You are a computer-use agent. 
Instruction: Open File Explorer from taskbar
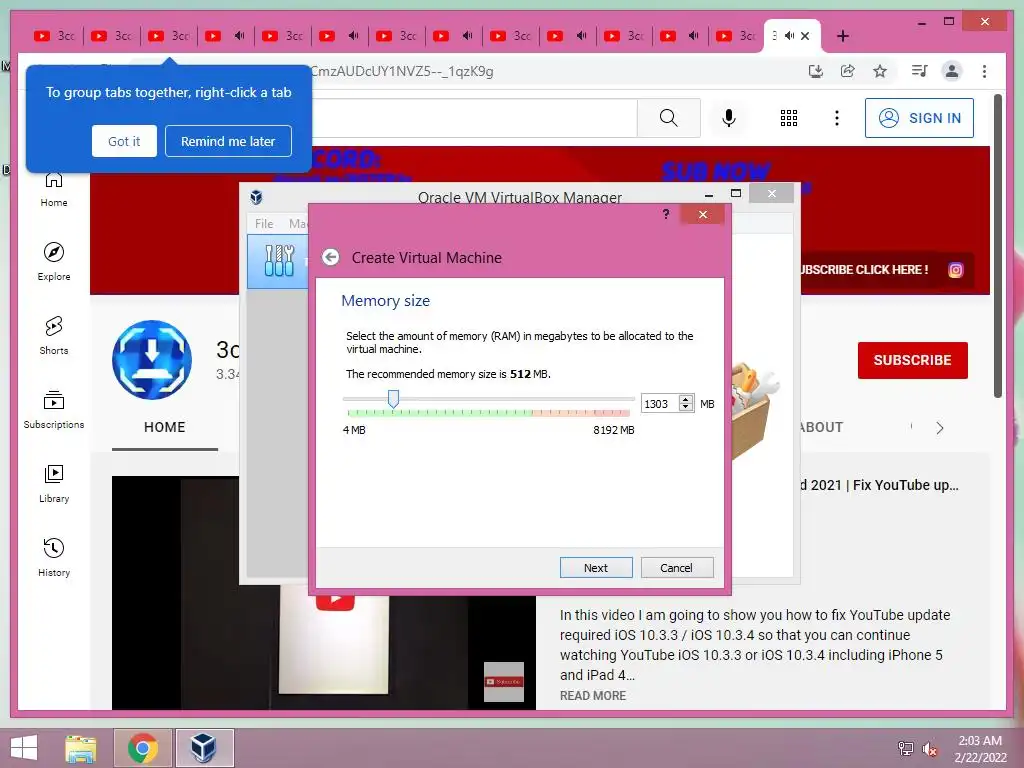coord(80,748)
